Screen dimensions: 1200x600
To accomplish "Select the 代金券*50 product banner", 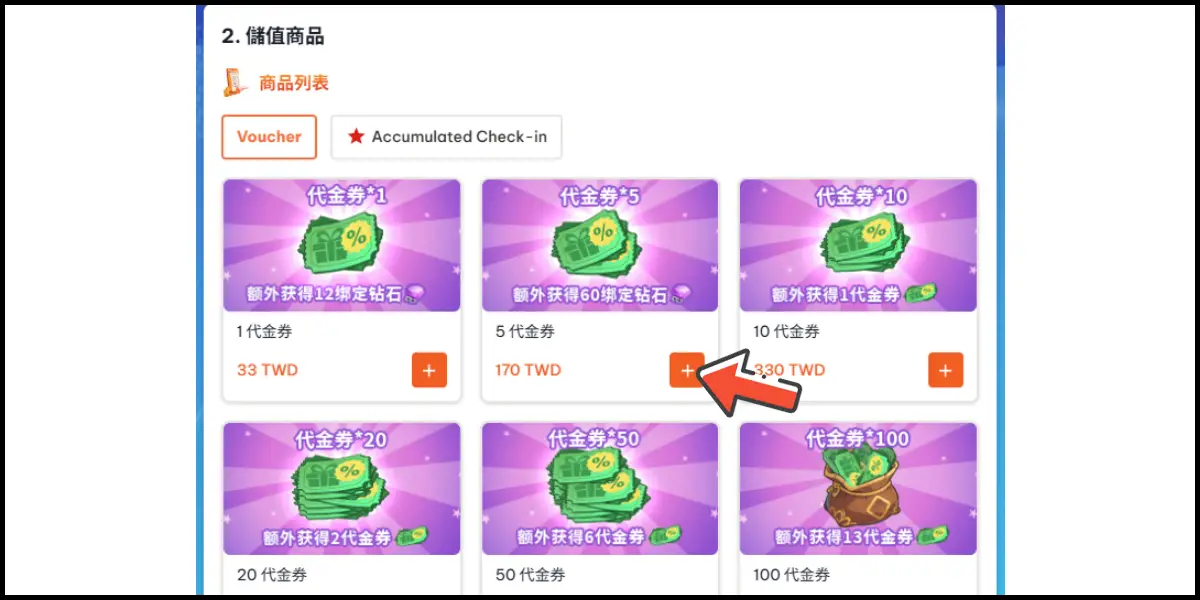I will (x=600, y=489).
